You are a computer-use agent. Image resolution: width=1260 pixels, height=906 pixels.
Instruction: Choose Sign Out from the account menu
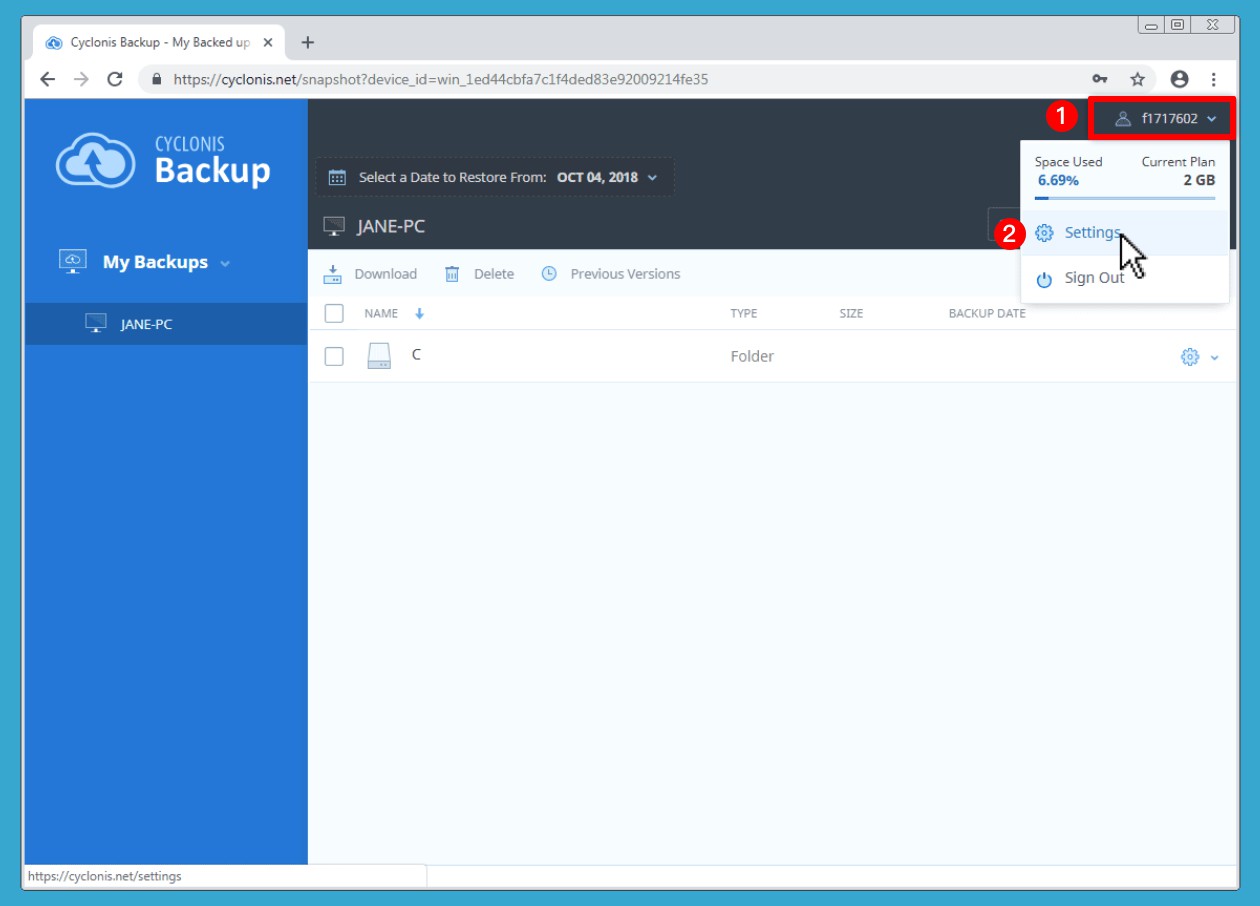pyautogui.click(x=1093, y=278)
